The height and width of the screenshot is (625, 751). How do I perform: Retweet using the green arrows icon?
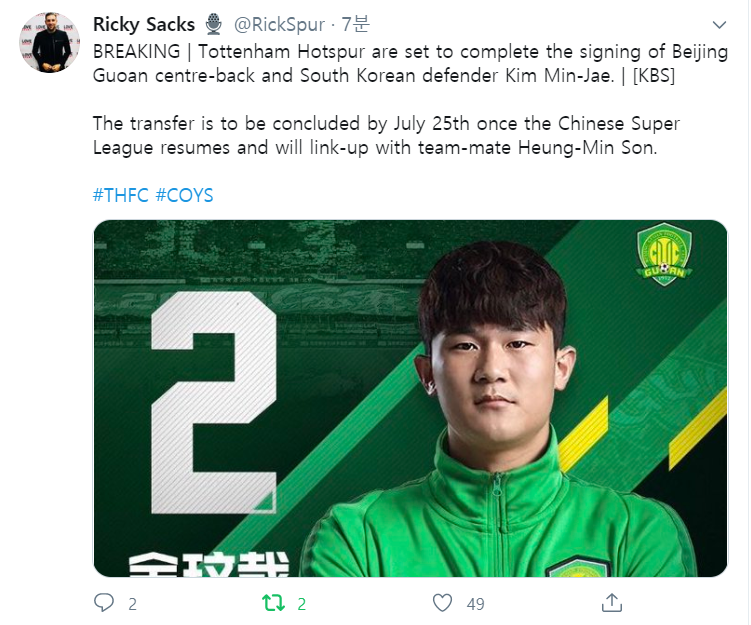[x=272, y=602]
